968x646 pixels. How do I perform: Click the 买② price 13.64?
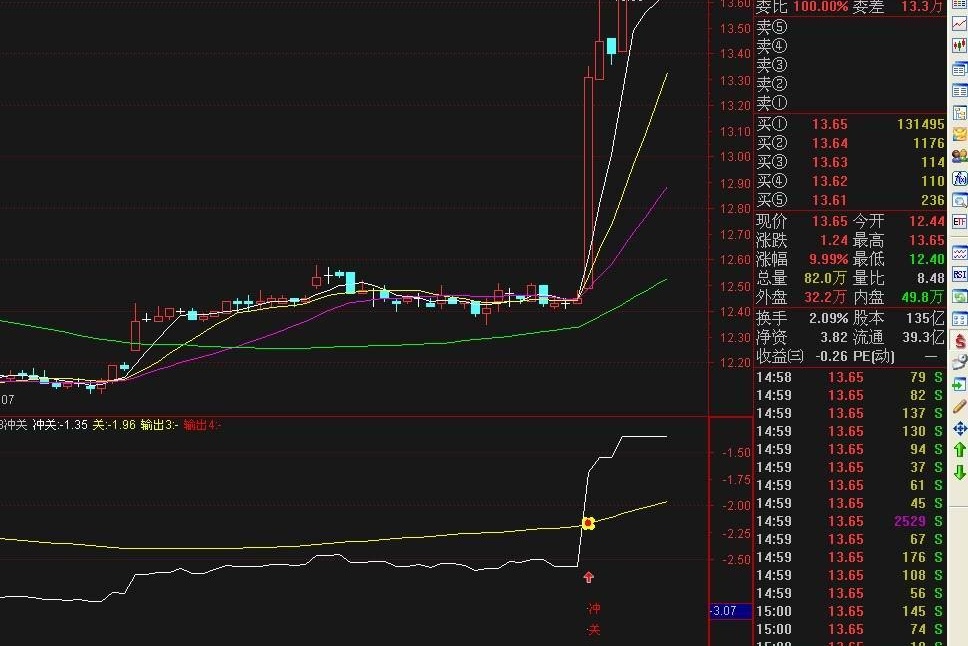pyautogui.click(x=830, y=143)
